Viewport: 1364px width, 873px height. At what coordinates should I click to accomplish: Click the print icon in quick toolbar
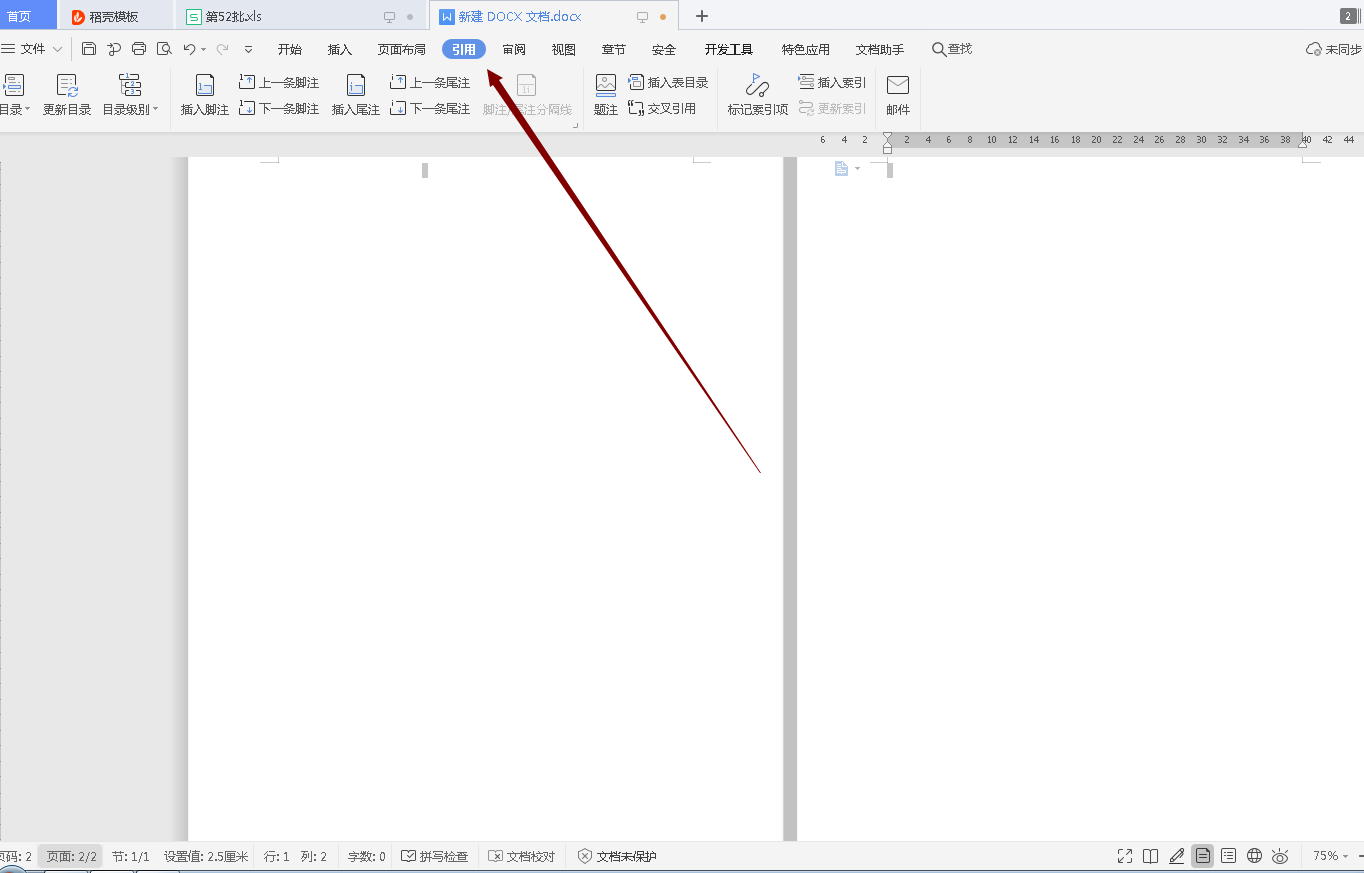[x=139, y=49]
